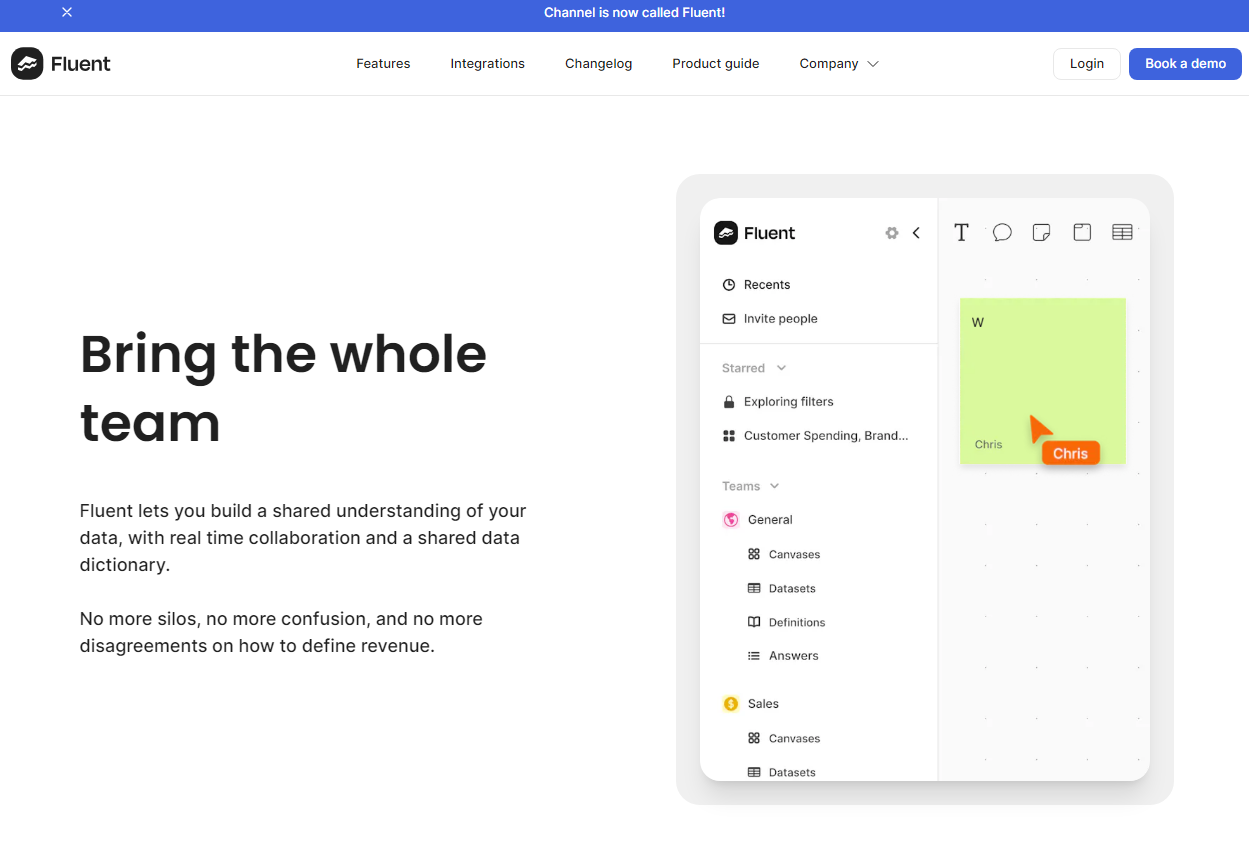The image size is (1249, 847).
Task: Open Canvases under General
Action: (x=794, y=554)
